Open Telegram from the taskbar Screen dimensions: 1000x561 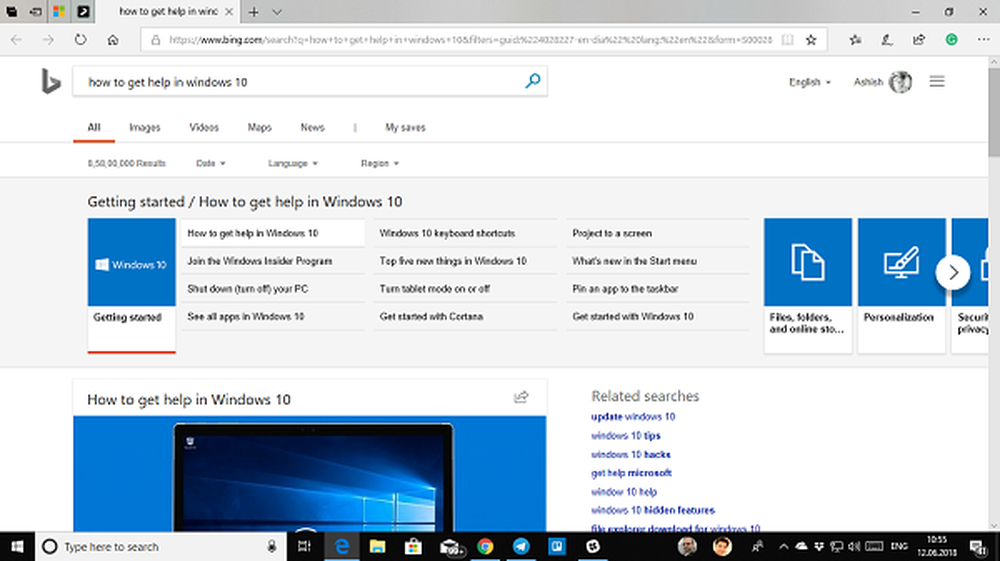(x=521, y=547)
